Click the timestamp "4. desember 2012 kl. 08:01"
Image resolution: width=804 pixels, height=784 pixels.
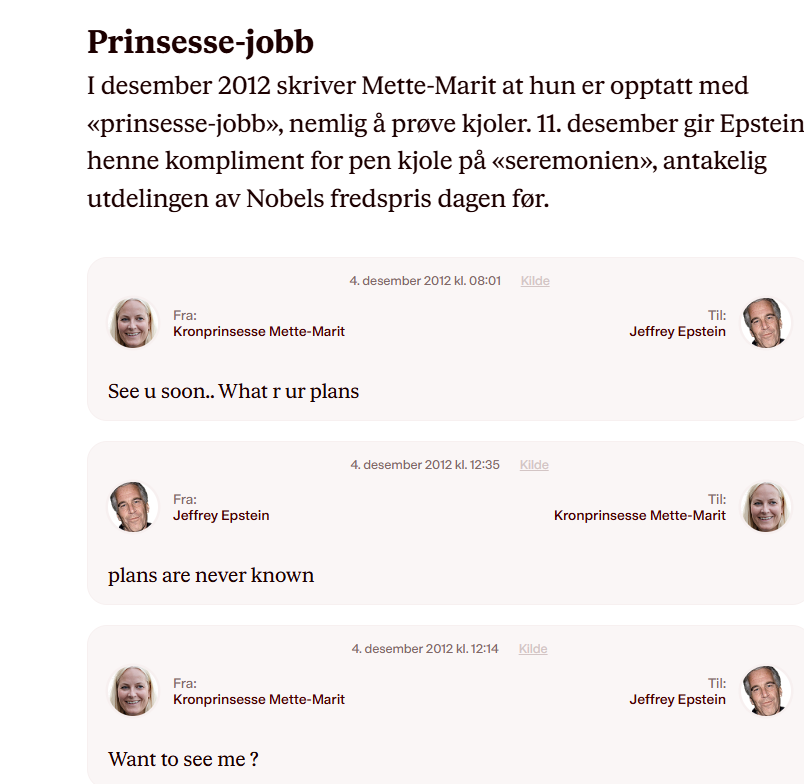click(x=425, y=281)
